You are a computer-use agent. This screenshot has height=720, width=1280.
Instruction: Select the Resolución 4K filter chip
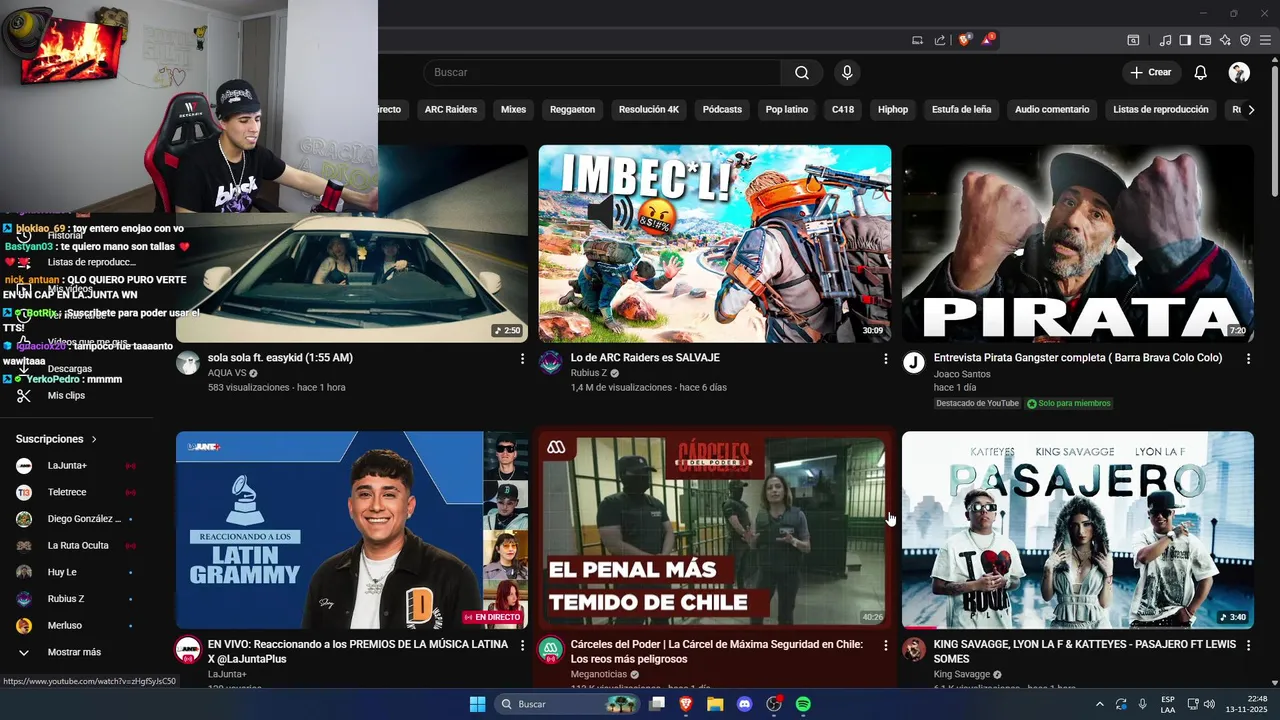click(x=649, y=110)
